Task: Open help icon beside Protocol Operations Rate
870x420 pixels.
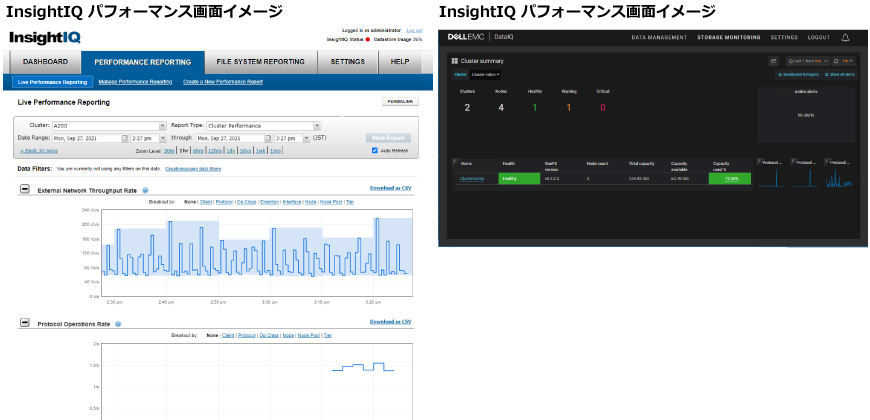Action: pyautogui.click(x=118, y=324)
